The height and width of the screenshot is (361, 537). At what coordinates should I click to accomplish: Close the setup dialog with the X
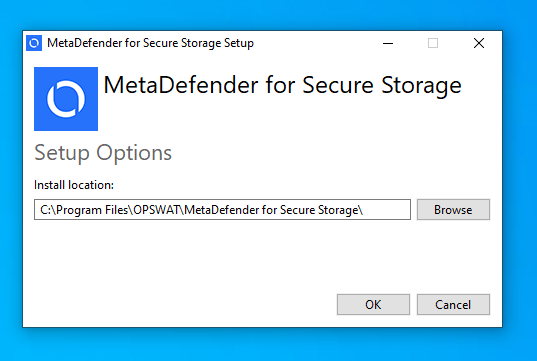coord(479,43)
